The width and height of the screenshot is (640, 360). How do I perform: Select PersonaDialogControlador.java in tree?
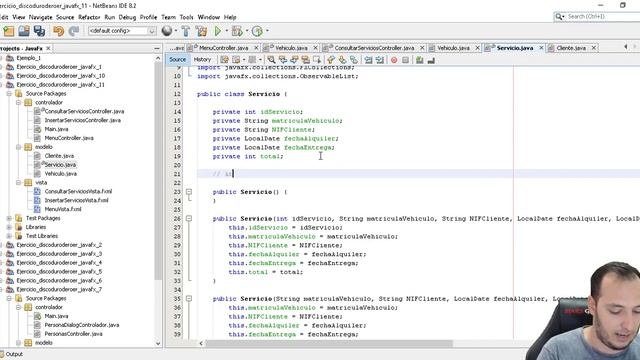(82, 325)
